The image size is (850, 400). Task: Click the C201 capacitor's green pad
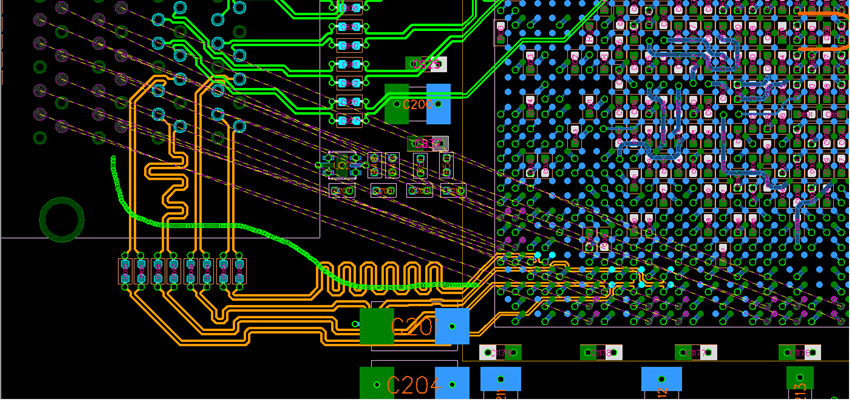376,326
